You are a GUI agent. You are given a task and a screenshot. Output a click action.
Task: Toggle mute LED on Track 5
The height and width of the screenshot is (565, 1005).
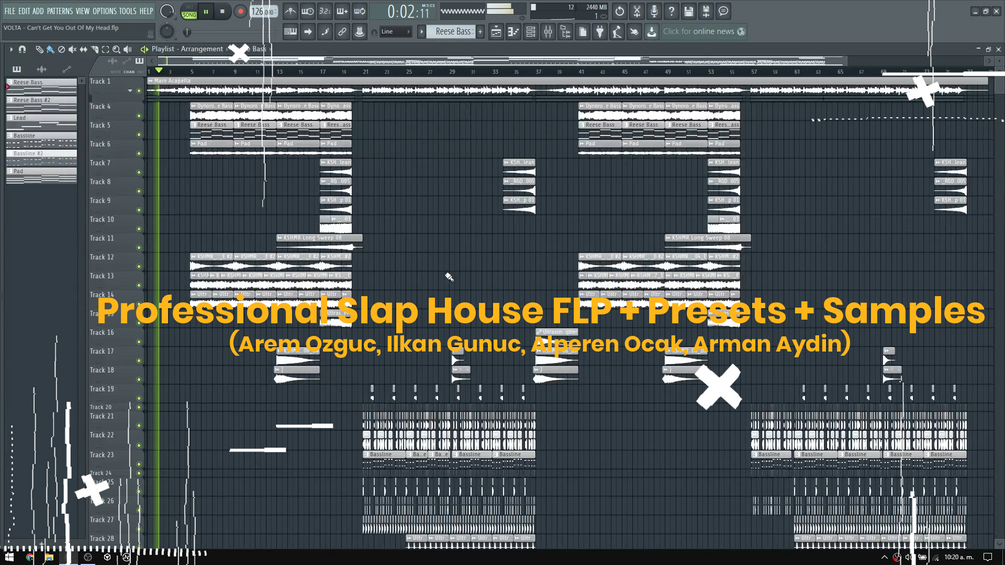[139, 135]
